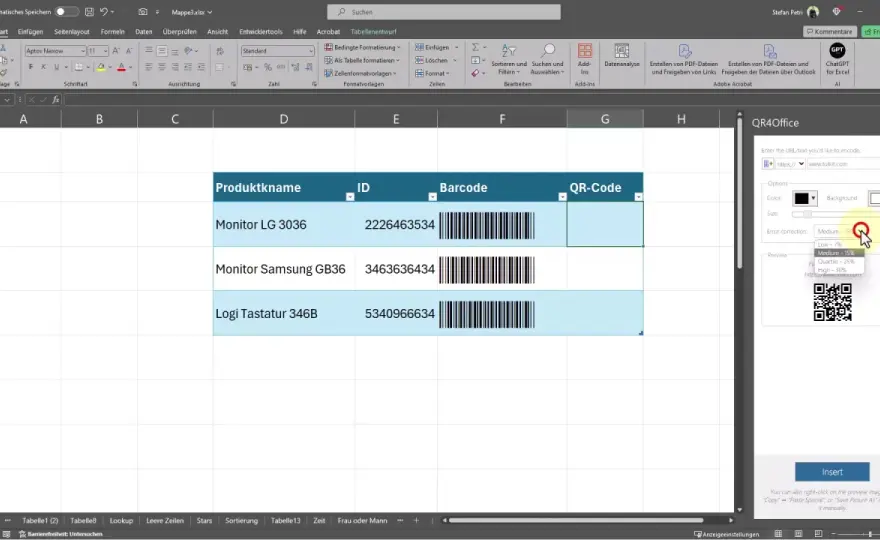The height and width of the screenshot is (540, 880).
Task: Open the AutoSum sigma button
Action: pos(475,47)
